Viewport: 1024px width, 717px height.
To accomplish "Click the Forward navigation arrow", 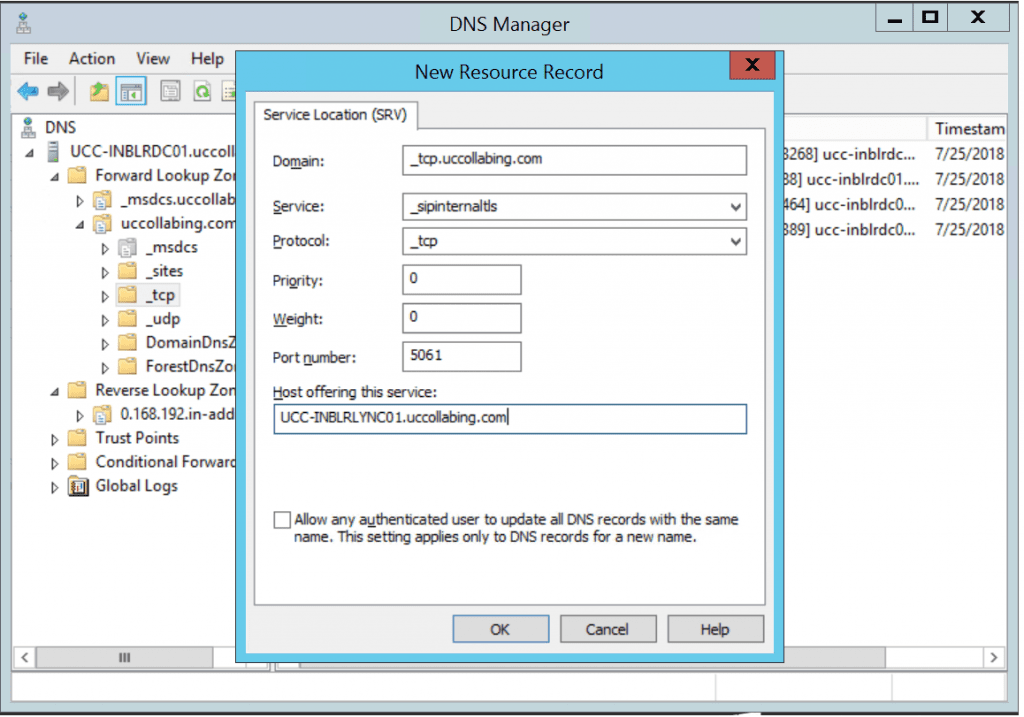I will pos(57,91).
